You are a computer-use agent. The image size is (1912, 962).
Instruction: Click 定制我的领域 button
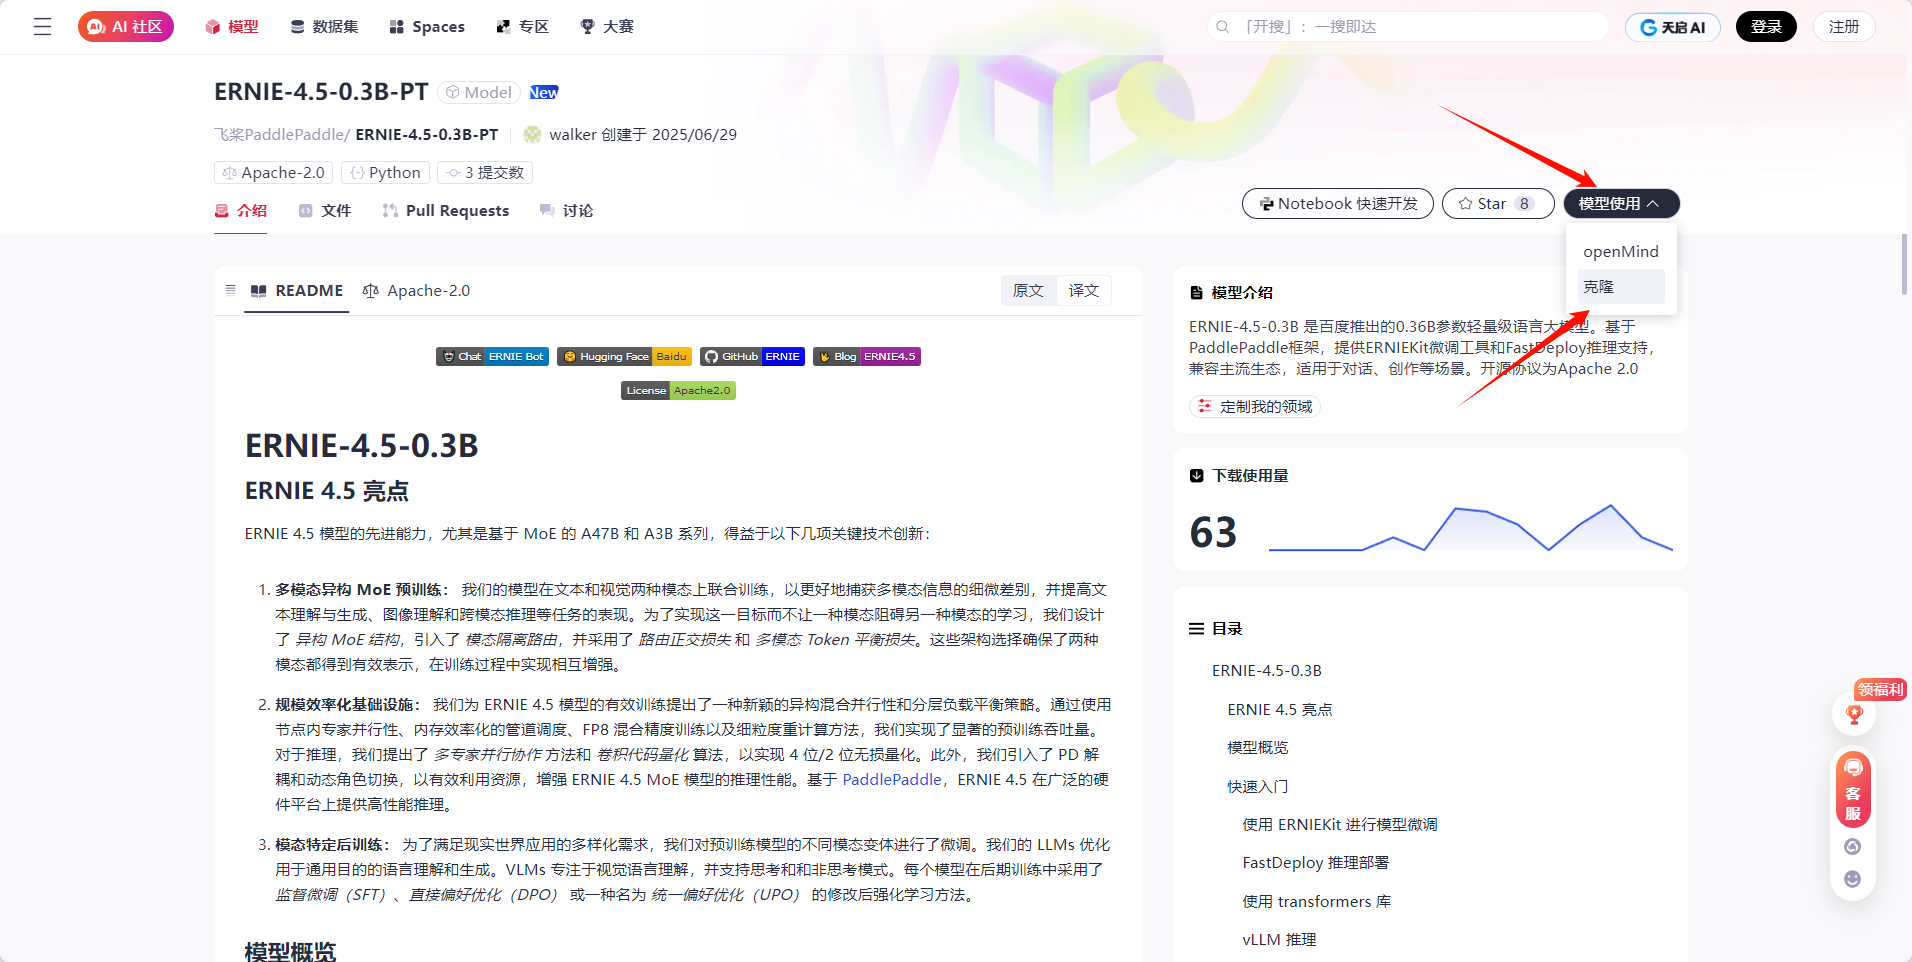pos(1255,406)
